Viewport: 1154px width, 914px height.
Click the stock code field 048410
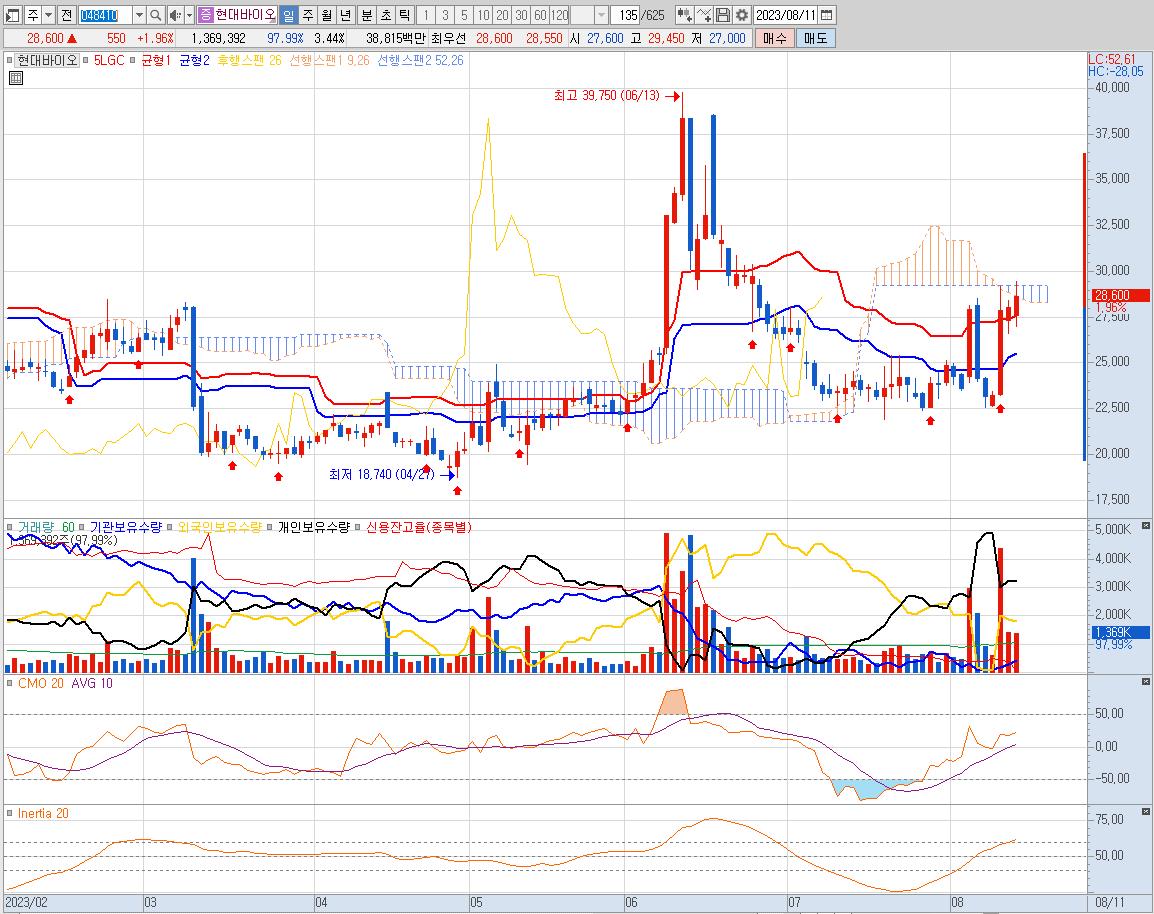click(105, 15)
